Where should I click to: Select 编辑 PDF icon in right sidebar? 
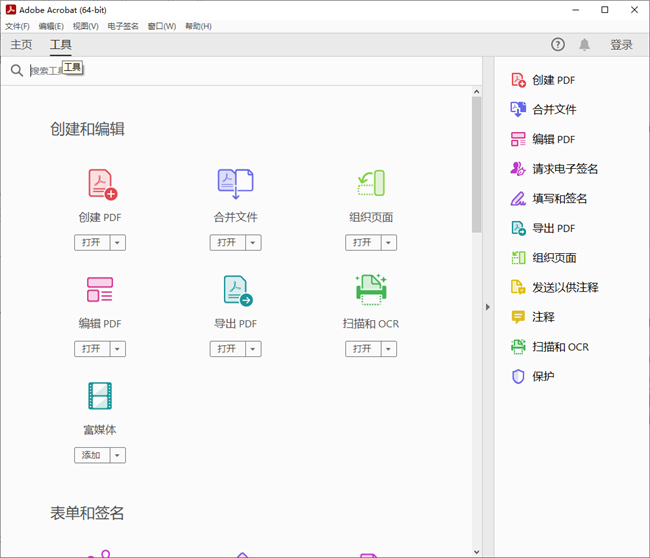[518, 139]
